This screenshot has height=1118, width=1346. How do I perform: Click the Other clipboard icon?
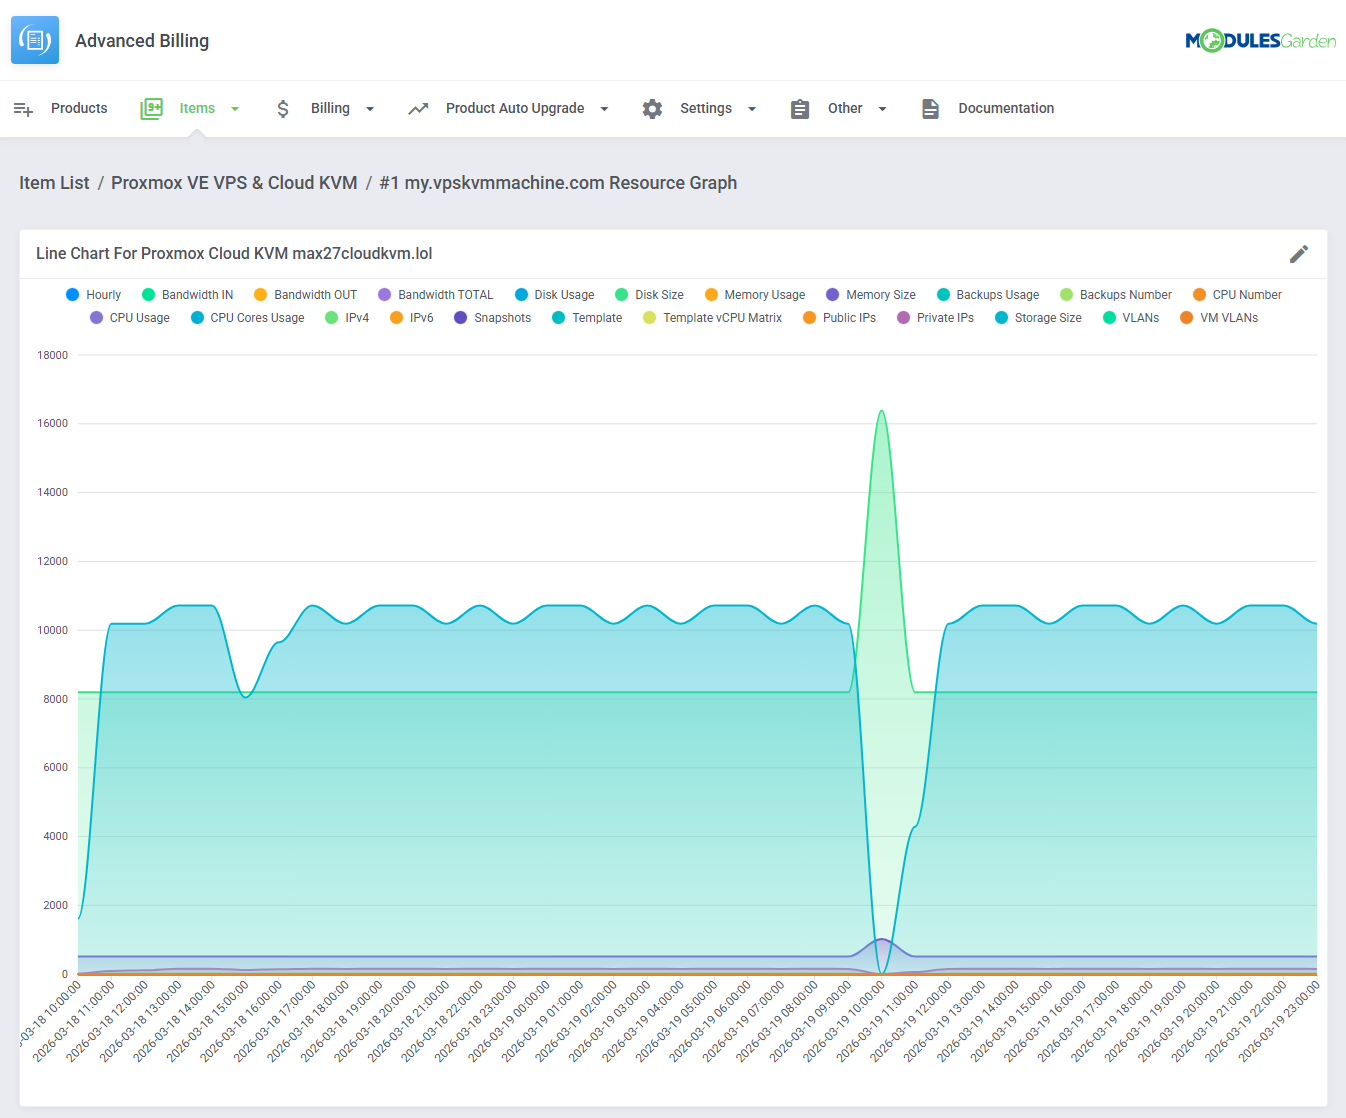click(x=800, y=108)
